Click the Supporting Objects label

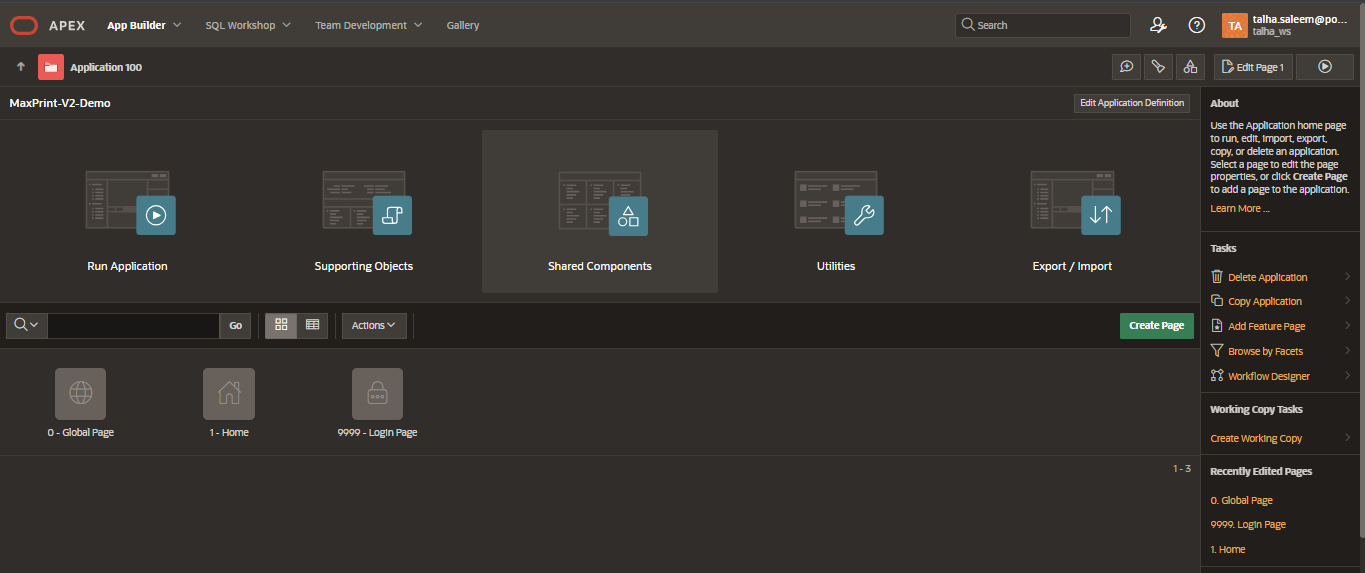pos(363,266)
